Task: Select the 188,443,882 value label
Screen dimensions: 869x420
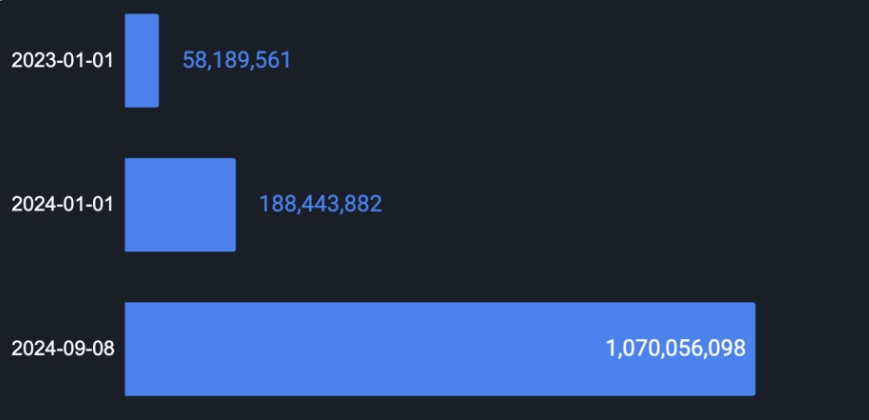Action: (x=321, y=204)
